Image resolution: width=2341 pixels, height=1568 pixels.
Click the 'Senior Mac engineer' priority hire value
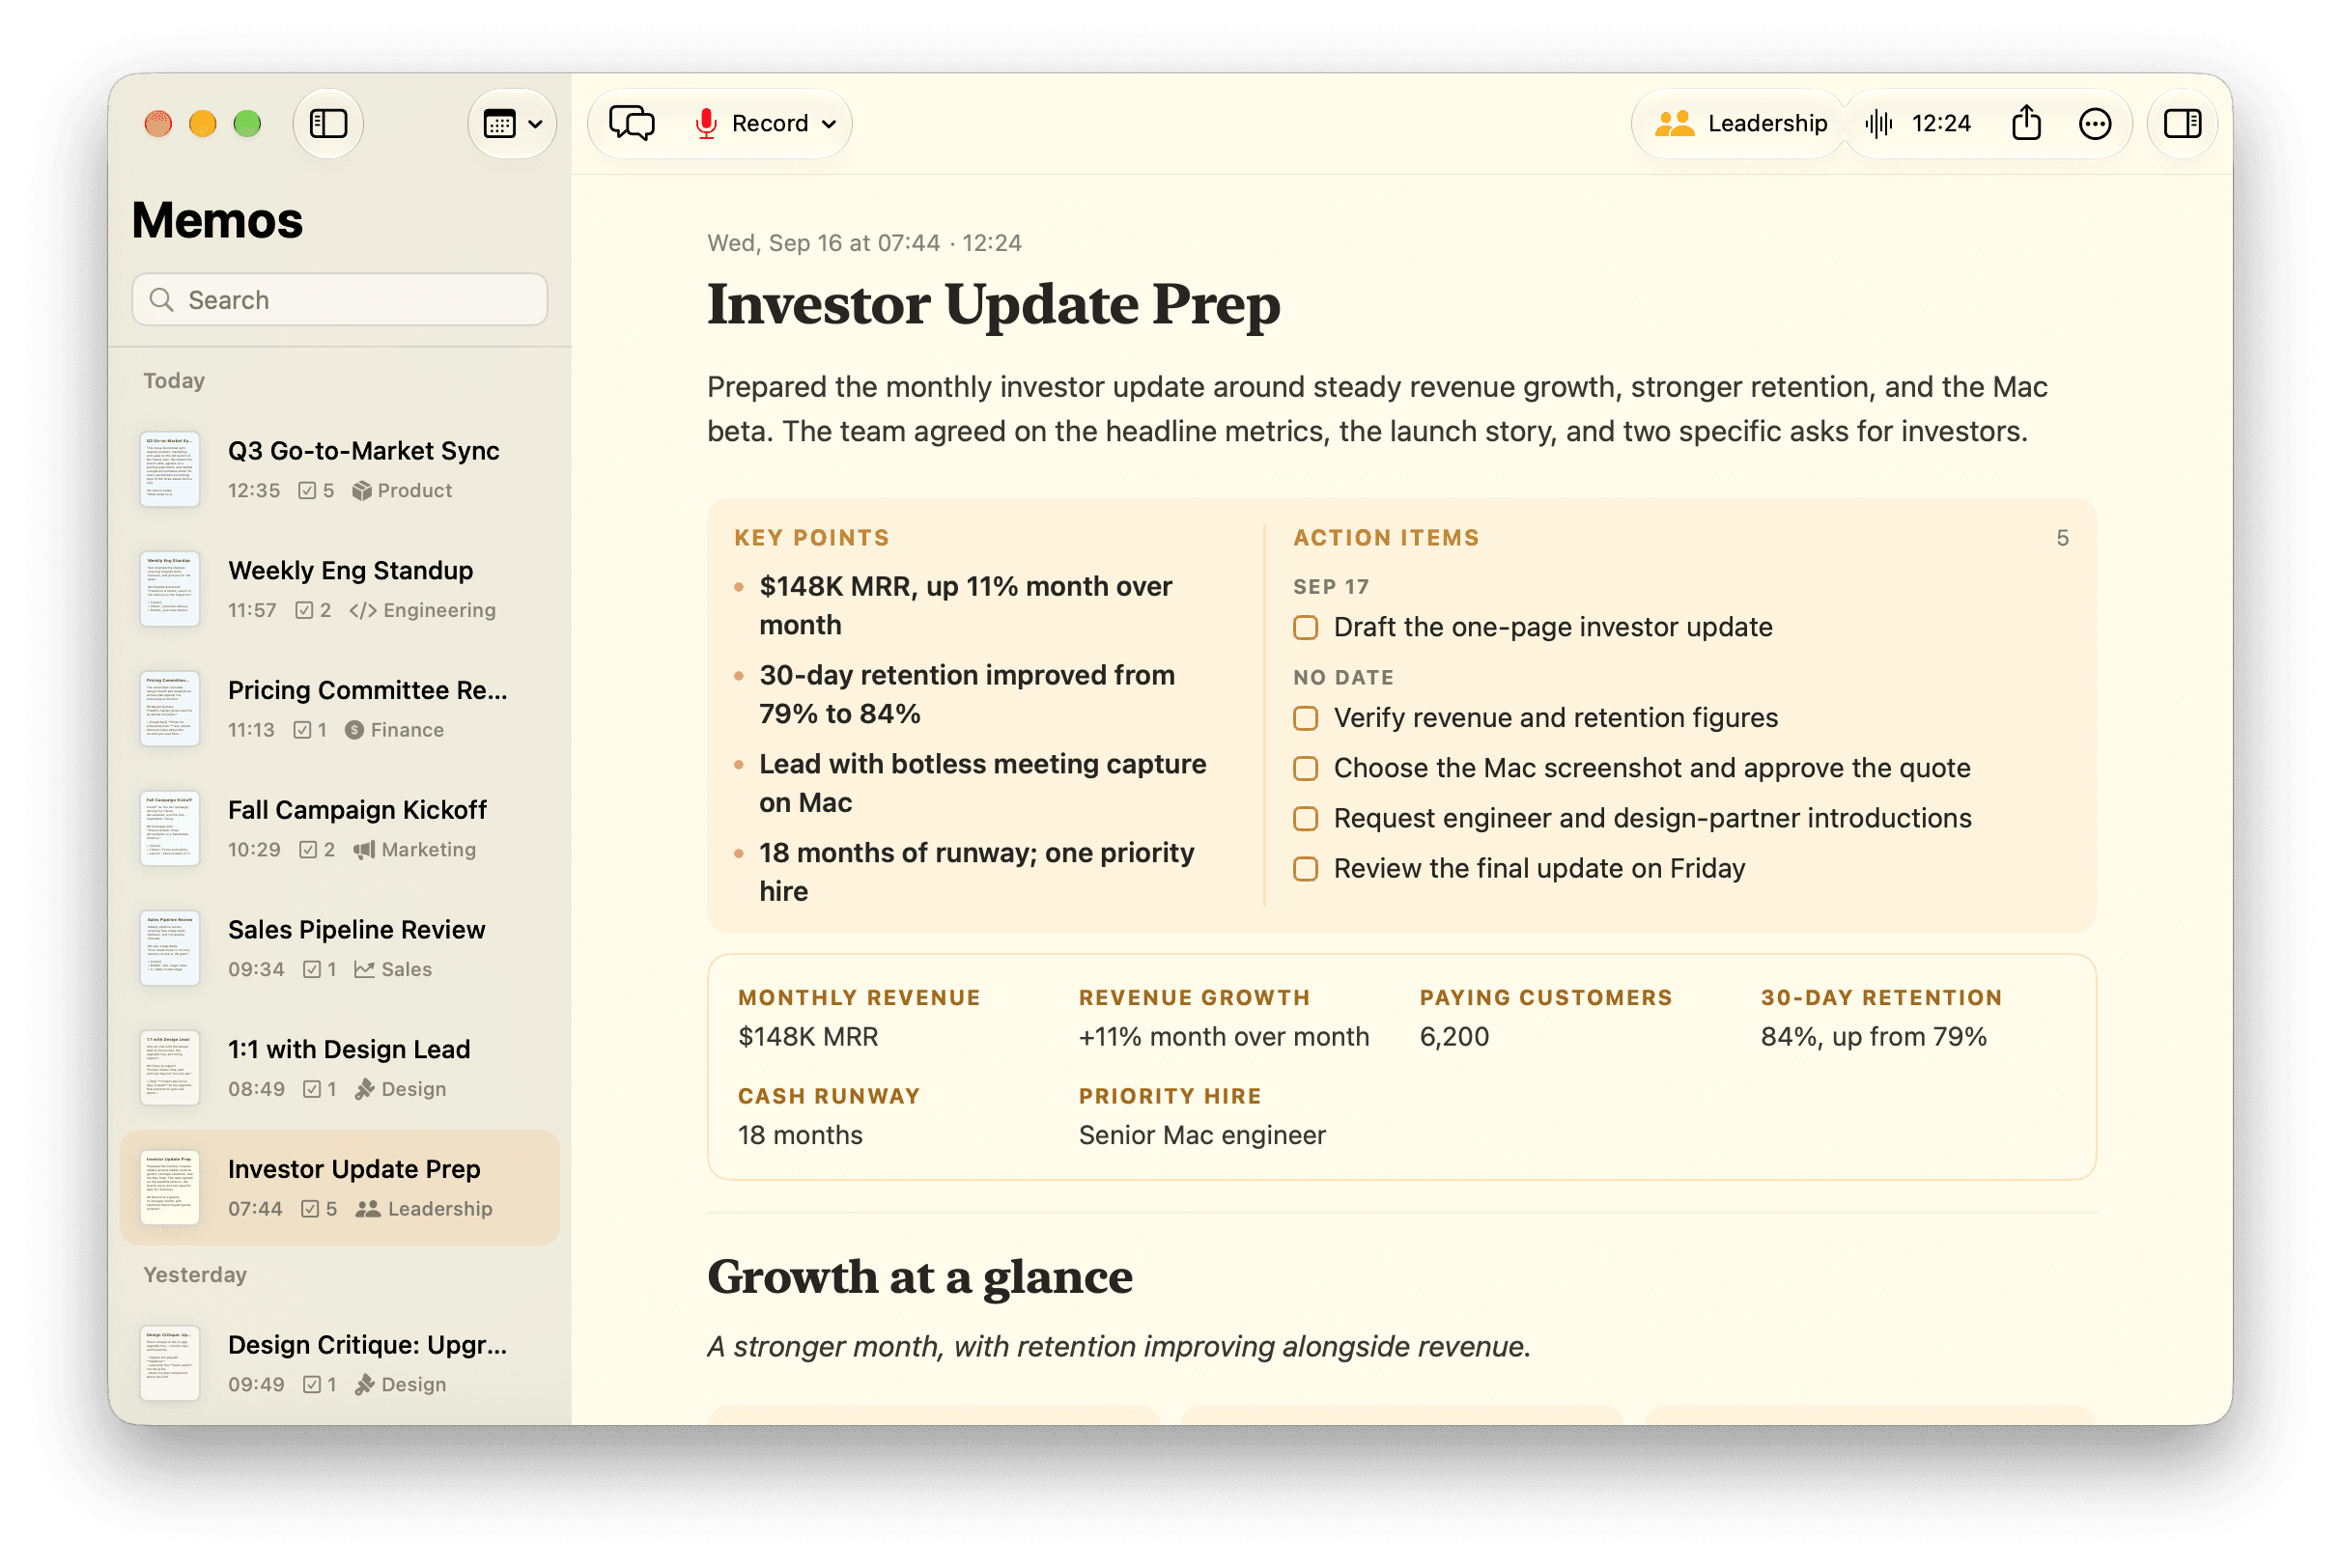tap(1202, 1136)
